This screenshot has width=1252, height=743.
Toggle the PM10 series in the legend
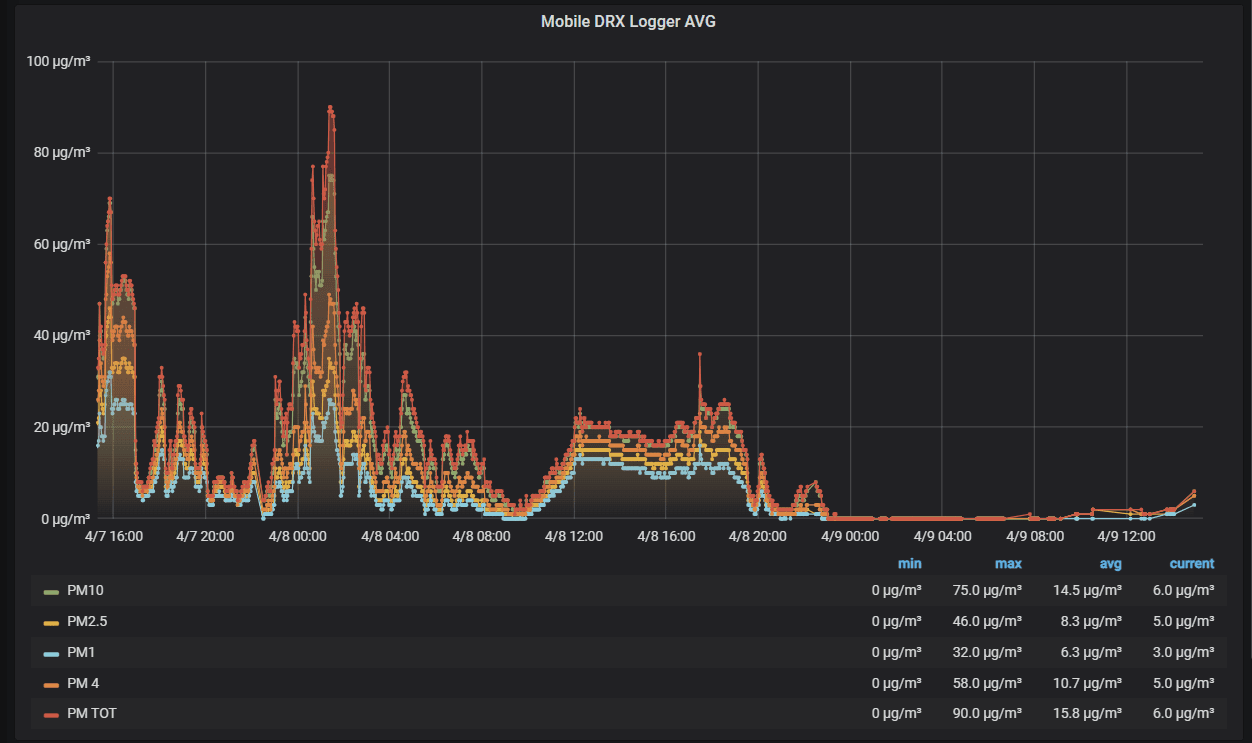85,591
